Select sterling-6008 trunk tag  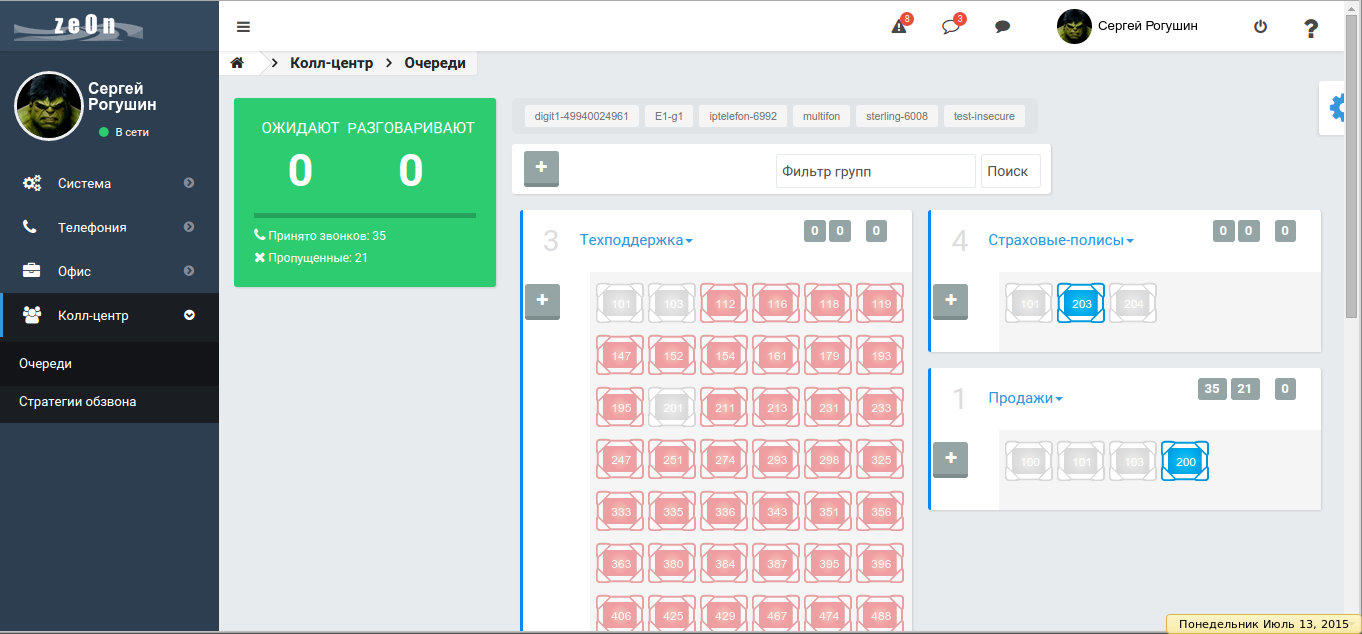coord(897,116)
